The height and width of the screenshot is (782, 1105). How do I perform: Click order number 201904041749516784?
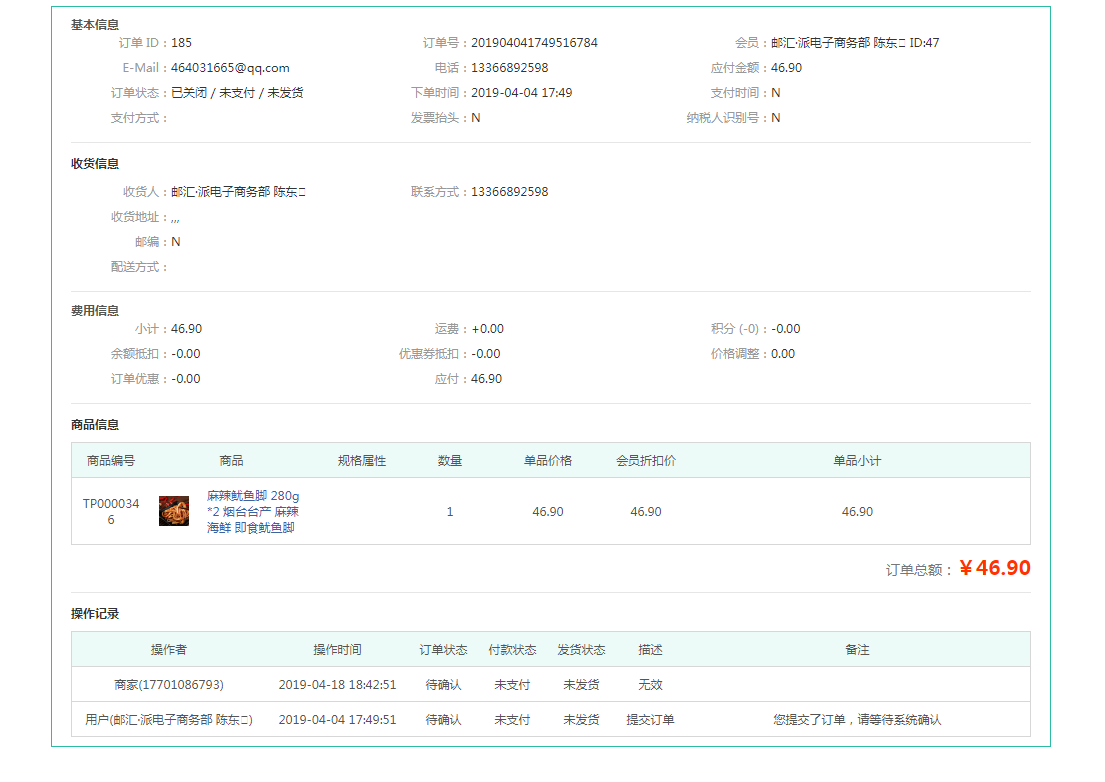coord(534,43)
